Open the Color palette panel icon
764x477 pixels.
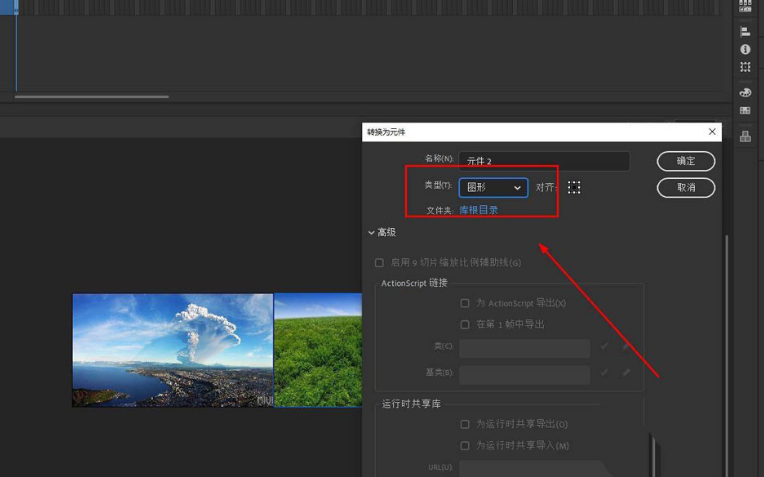(745, 93)
